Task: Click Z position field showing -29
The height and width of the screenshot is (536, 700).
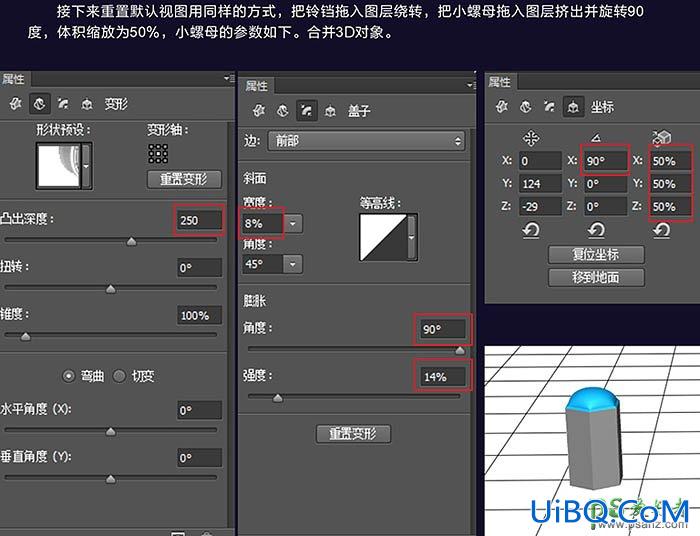Action: coord(540,207)
